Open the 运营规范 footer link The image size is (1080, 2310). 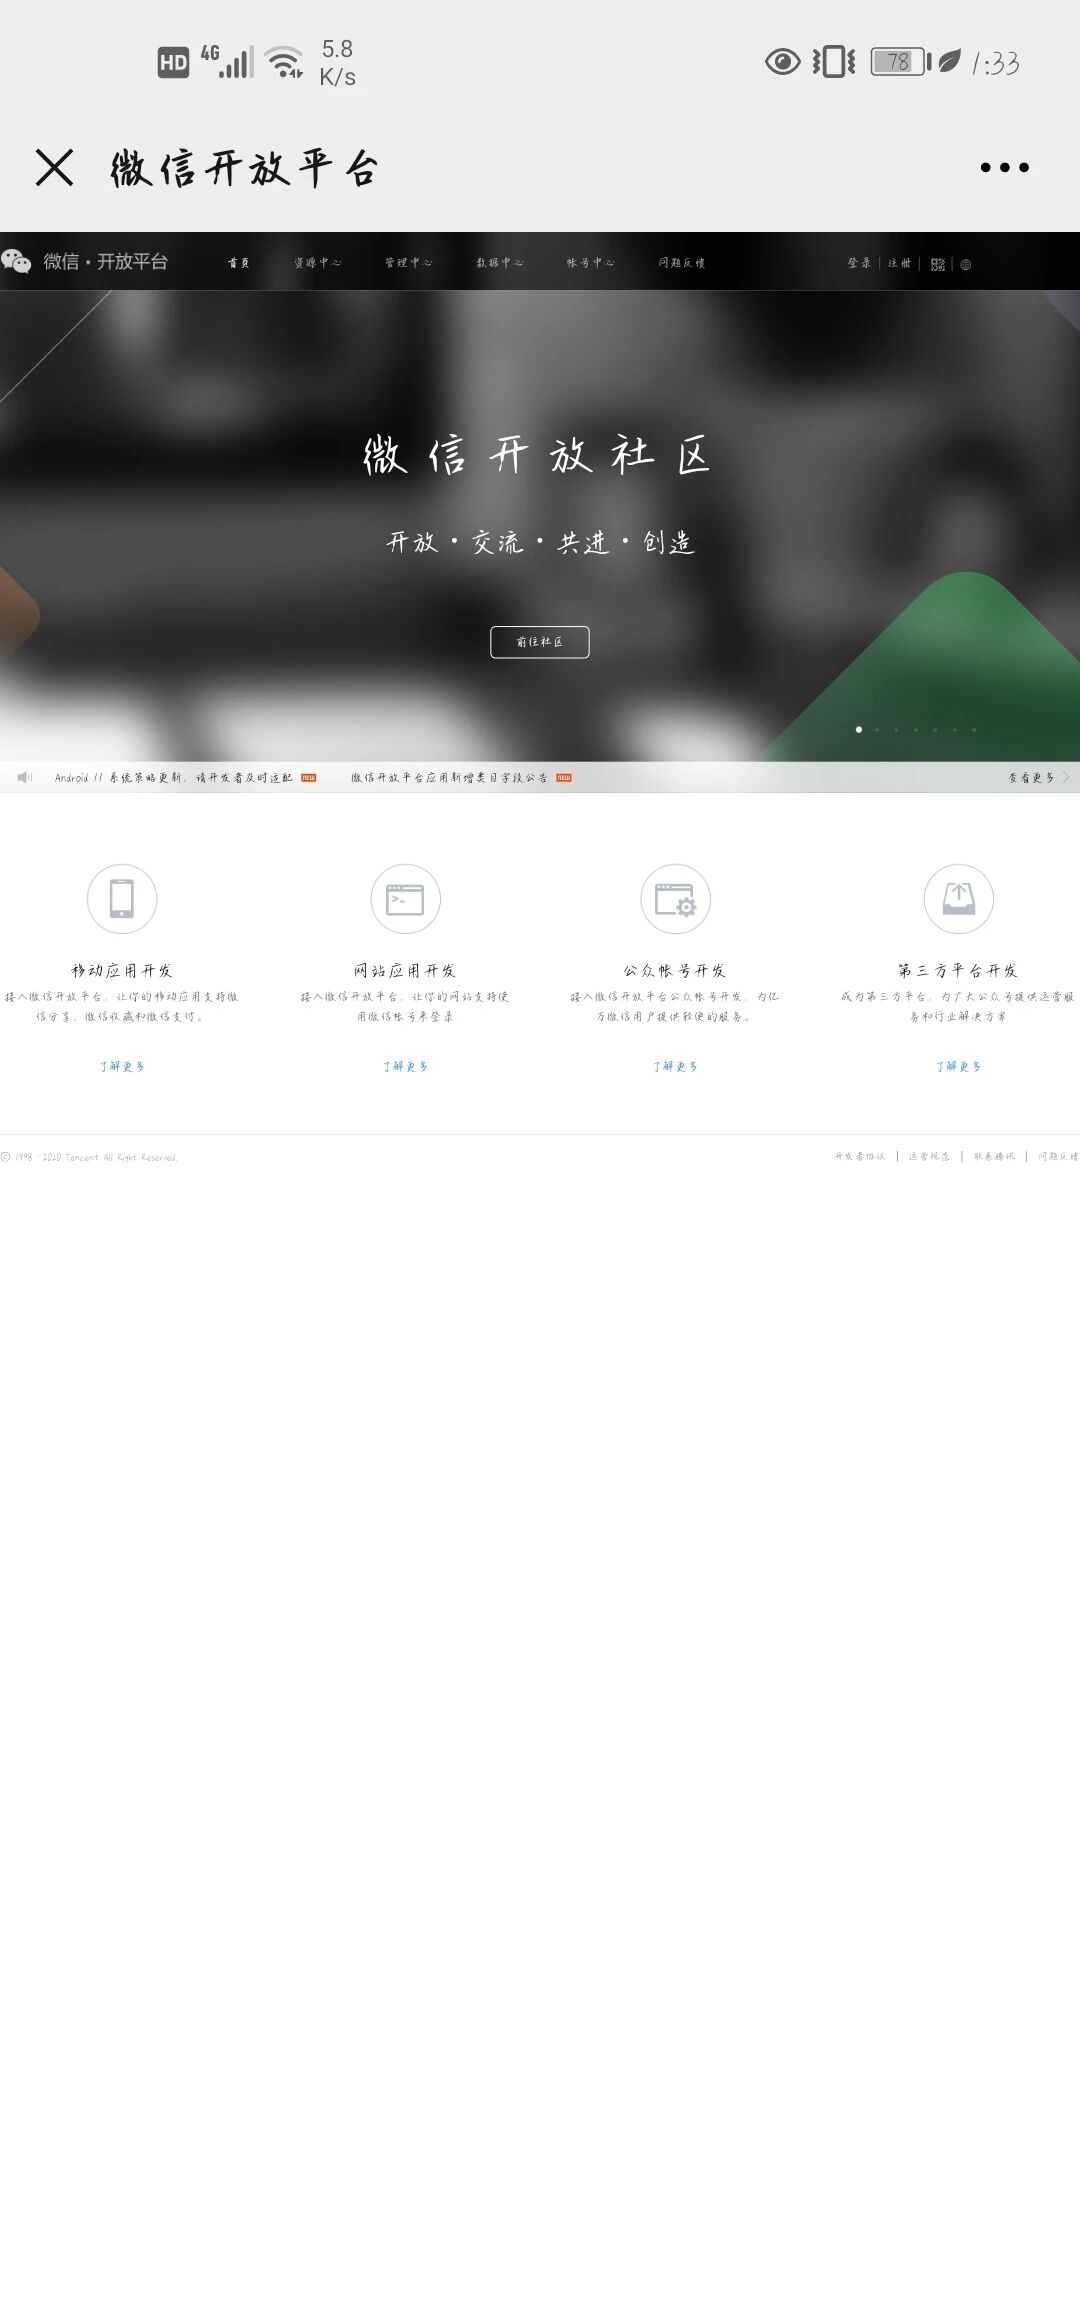click(x=929, y=1156)
